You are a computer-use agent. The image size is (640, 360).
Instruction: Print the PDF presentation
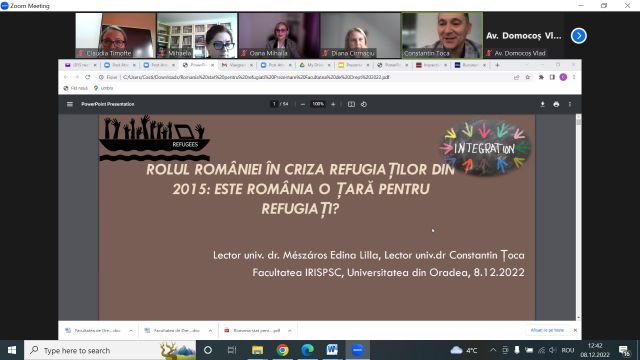click(556, 104)
